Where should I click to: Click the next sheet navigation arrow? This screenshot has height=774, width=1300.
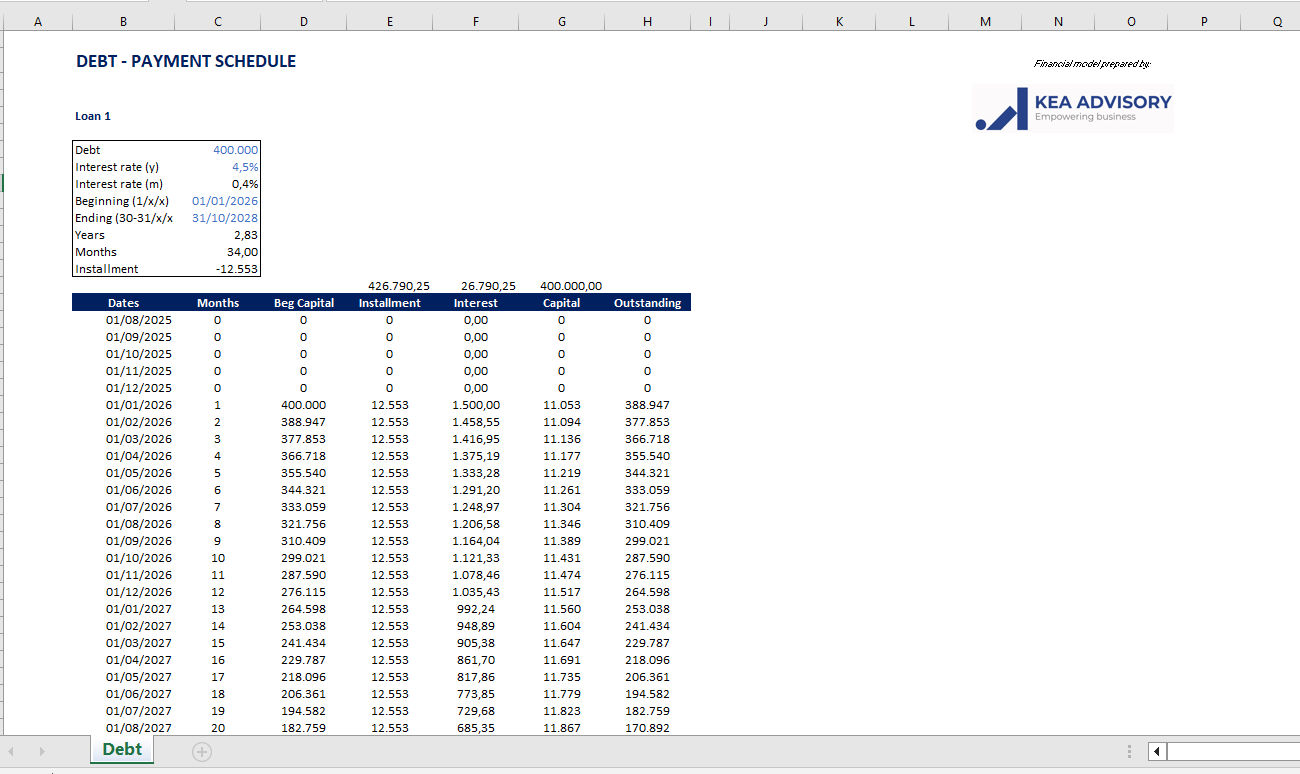(x=41, y=751)
